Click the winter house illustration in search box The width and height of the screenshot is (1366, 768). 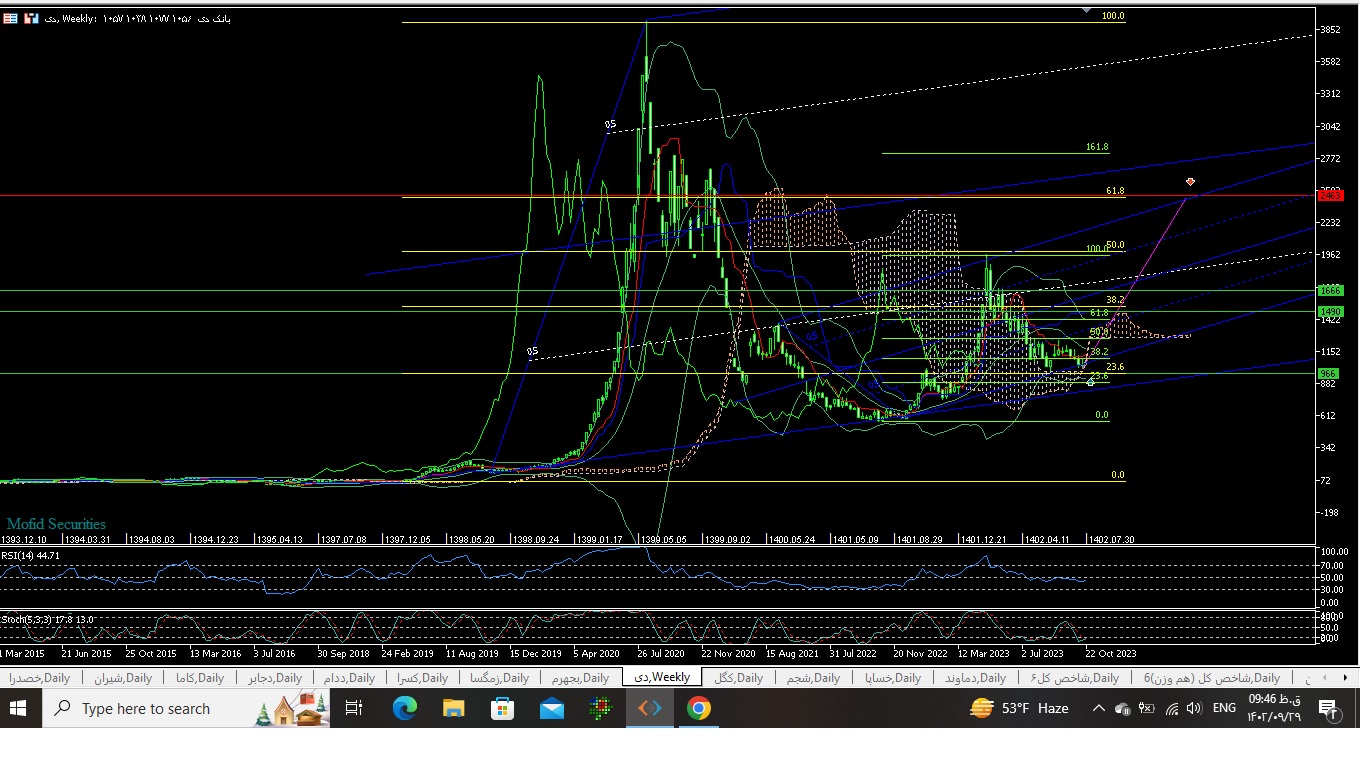pos(291,709)
